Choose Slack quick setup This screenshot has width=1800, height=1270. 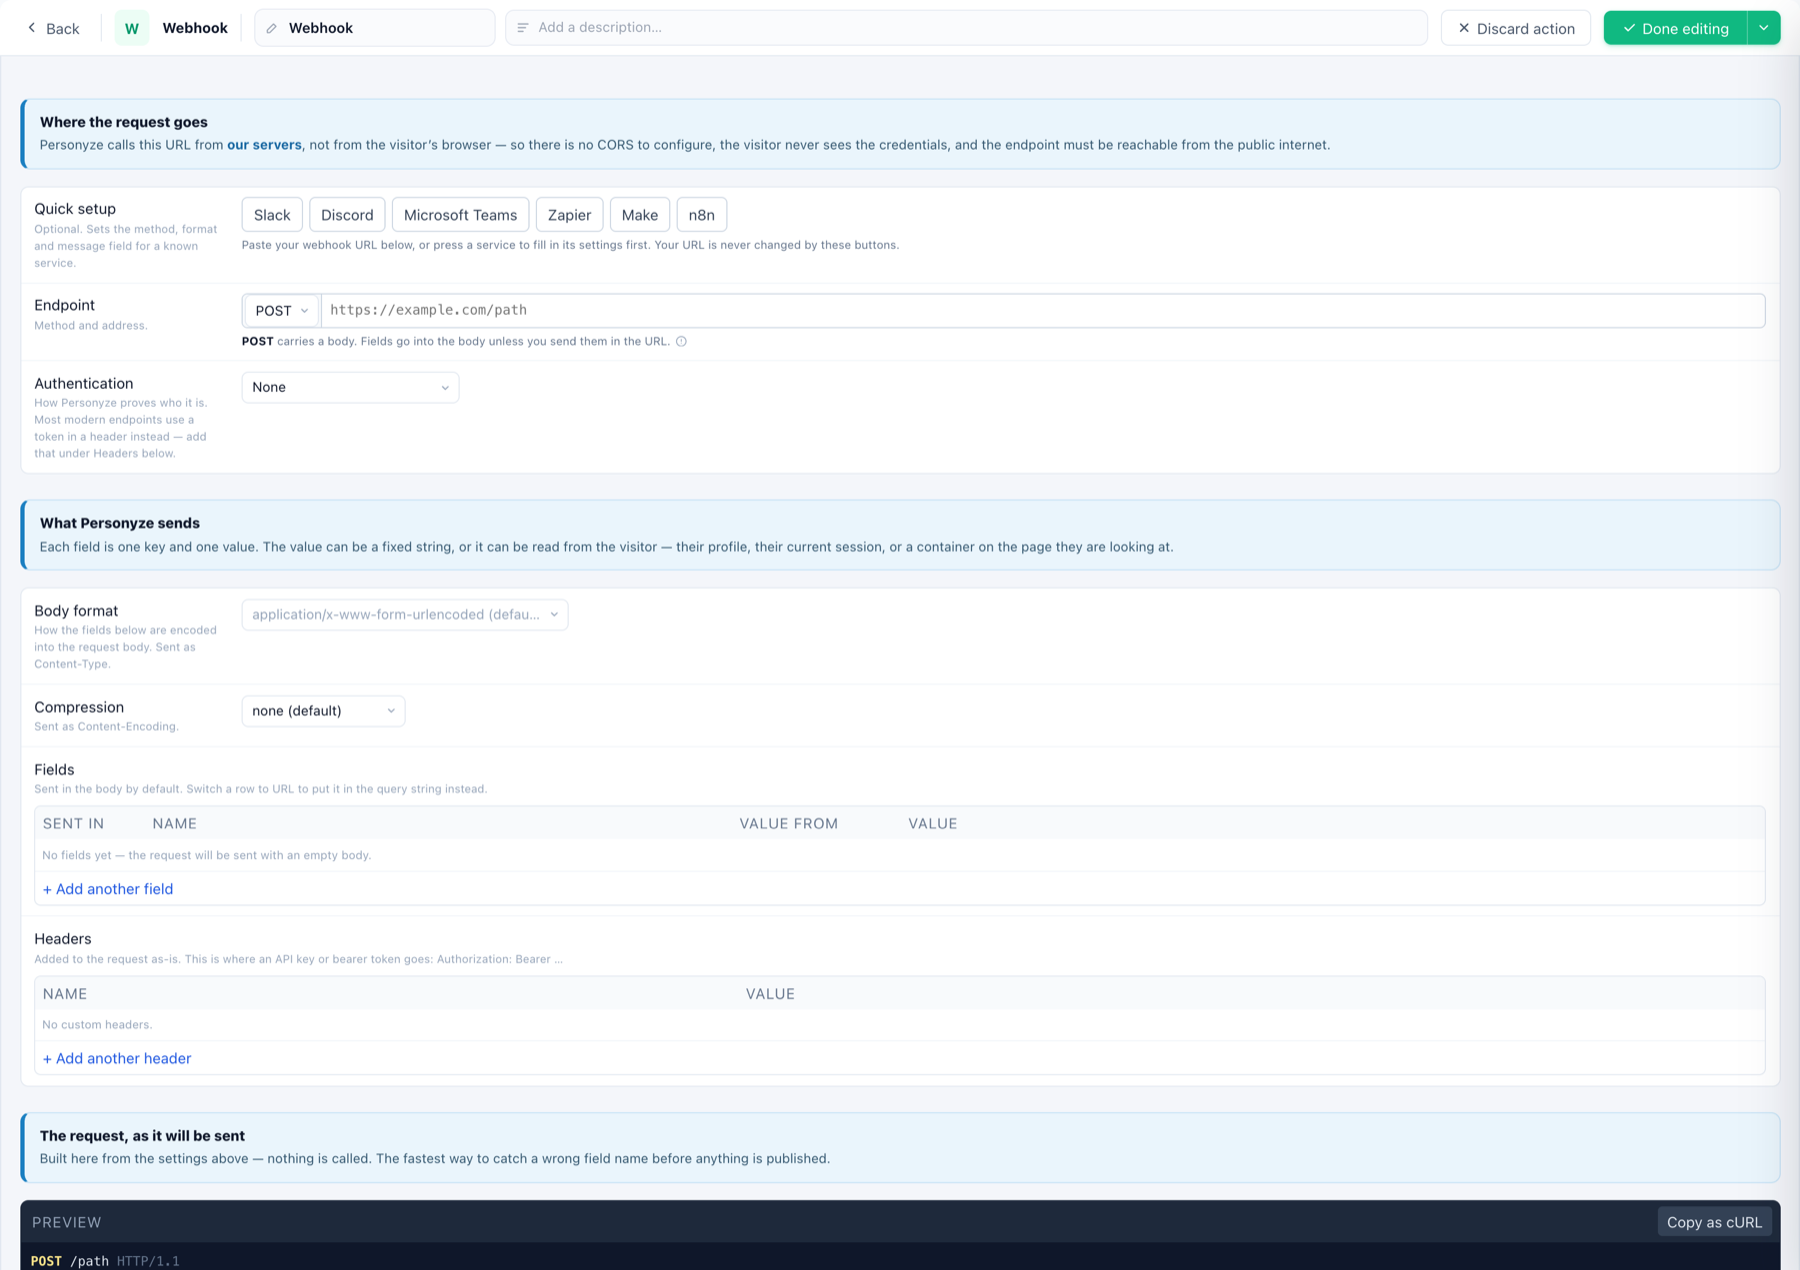[x=272, y=215]
